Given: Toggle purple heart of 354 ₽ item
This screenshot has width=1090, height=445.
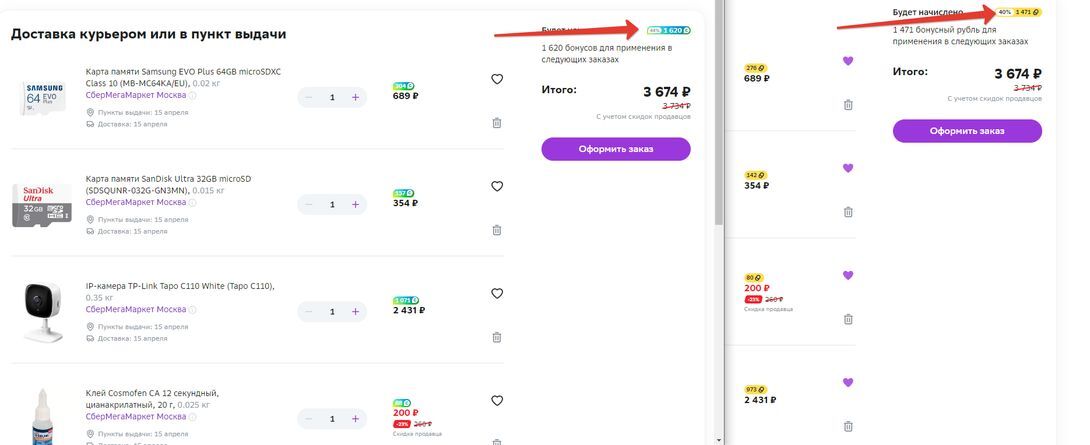Looking at the screenshot, I should coord(847,168).
